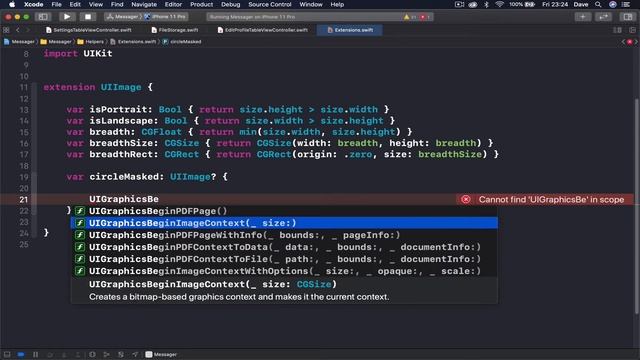
Task: Pick UIGraphicsBeginPDFContextToFile completion
Action: [x=284, y=259]
